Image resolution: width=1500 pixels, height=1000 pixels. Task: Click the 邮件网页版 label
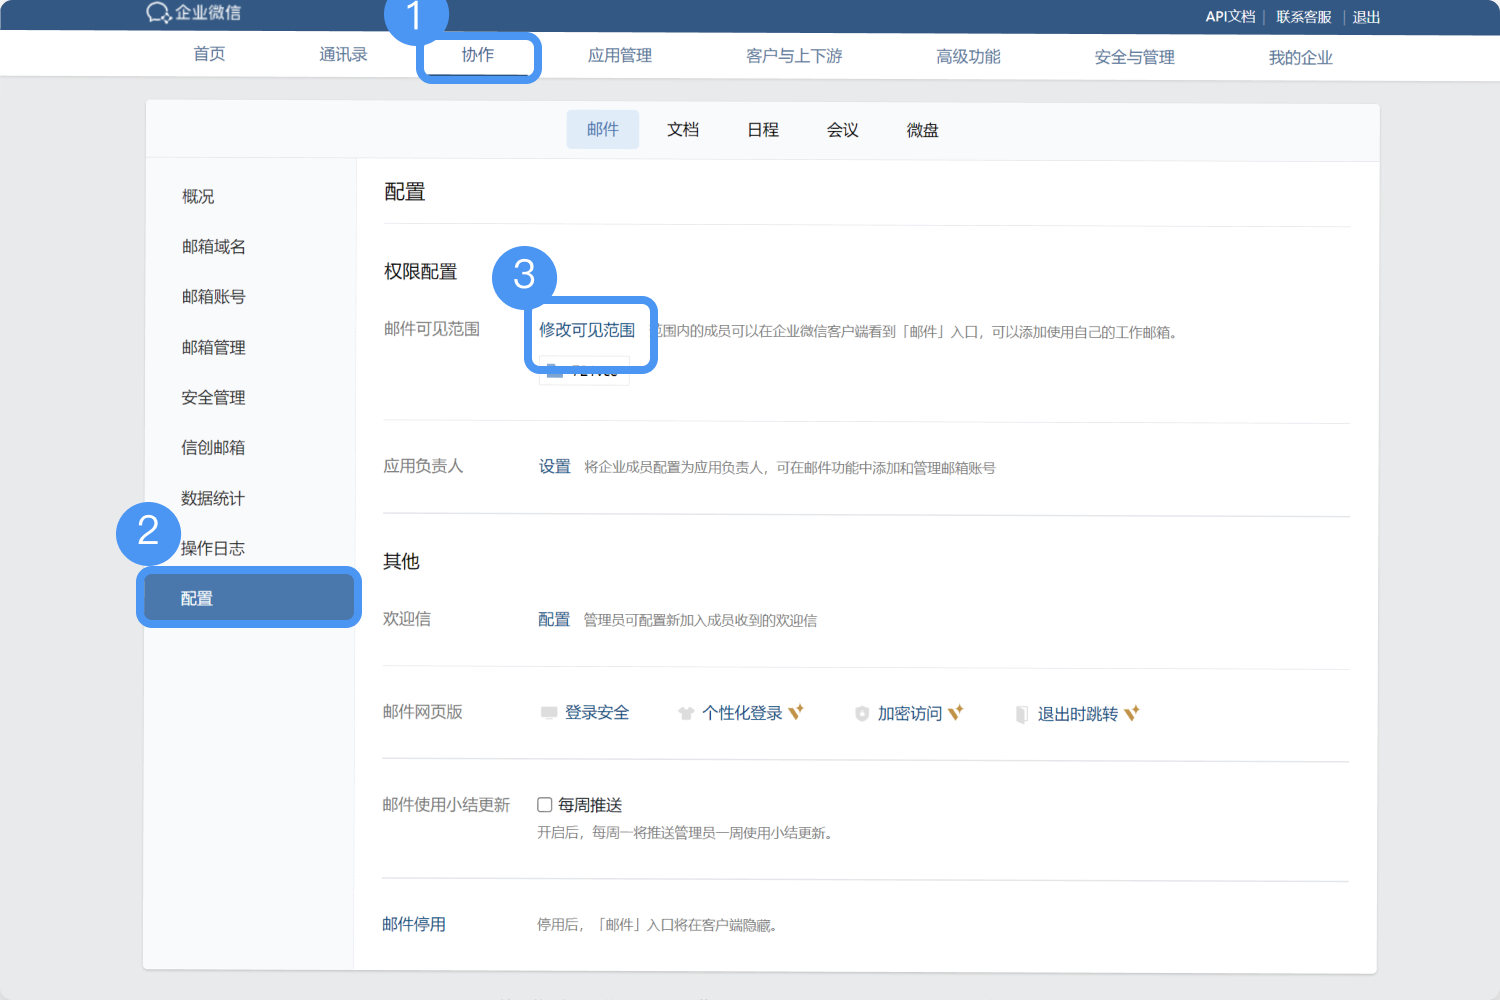pos(423,712)
